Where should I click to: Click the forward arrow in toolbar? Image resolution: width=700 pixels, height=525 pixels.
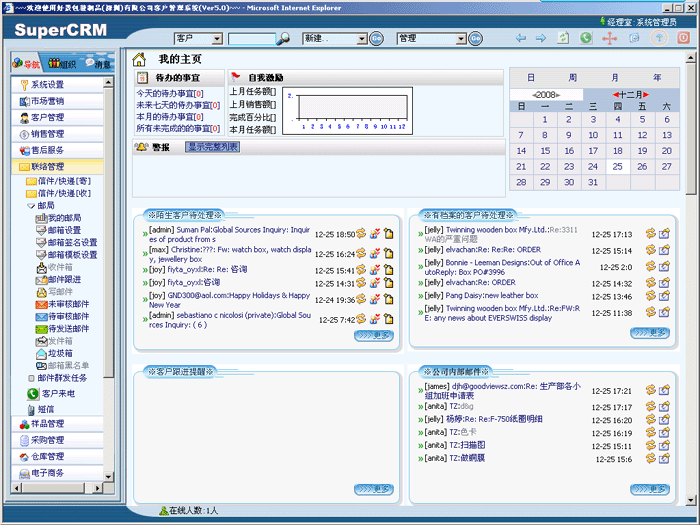pyautogui.click(x=541, y=38)
